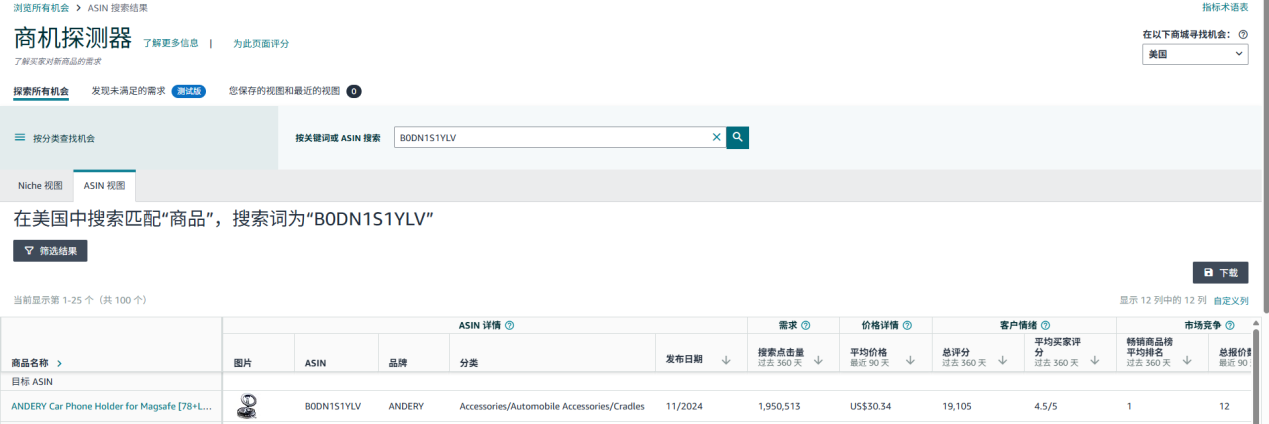Click help icon next to 需求
Image resolution: width=1269 pixels, height=424 pixels.
(806, 325)
